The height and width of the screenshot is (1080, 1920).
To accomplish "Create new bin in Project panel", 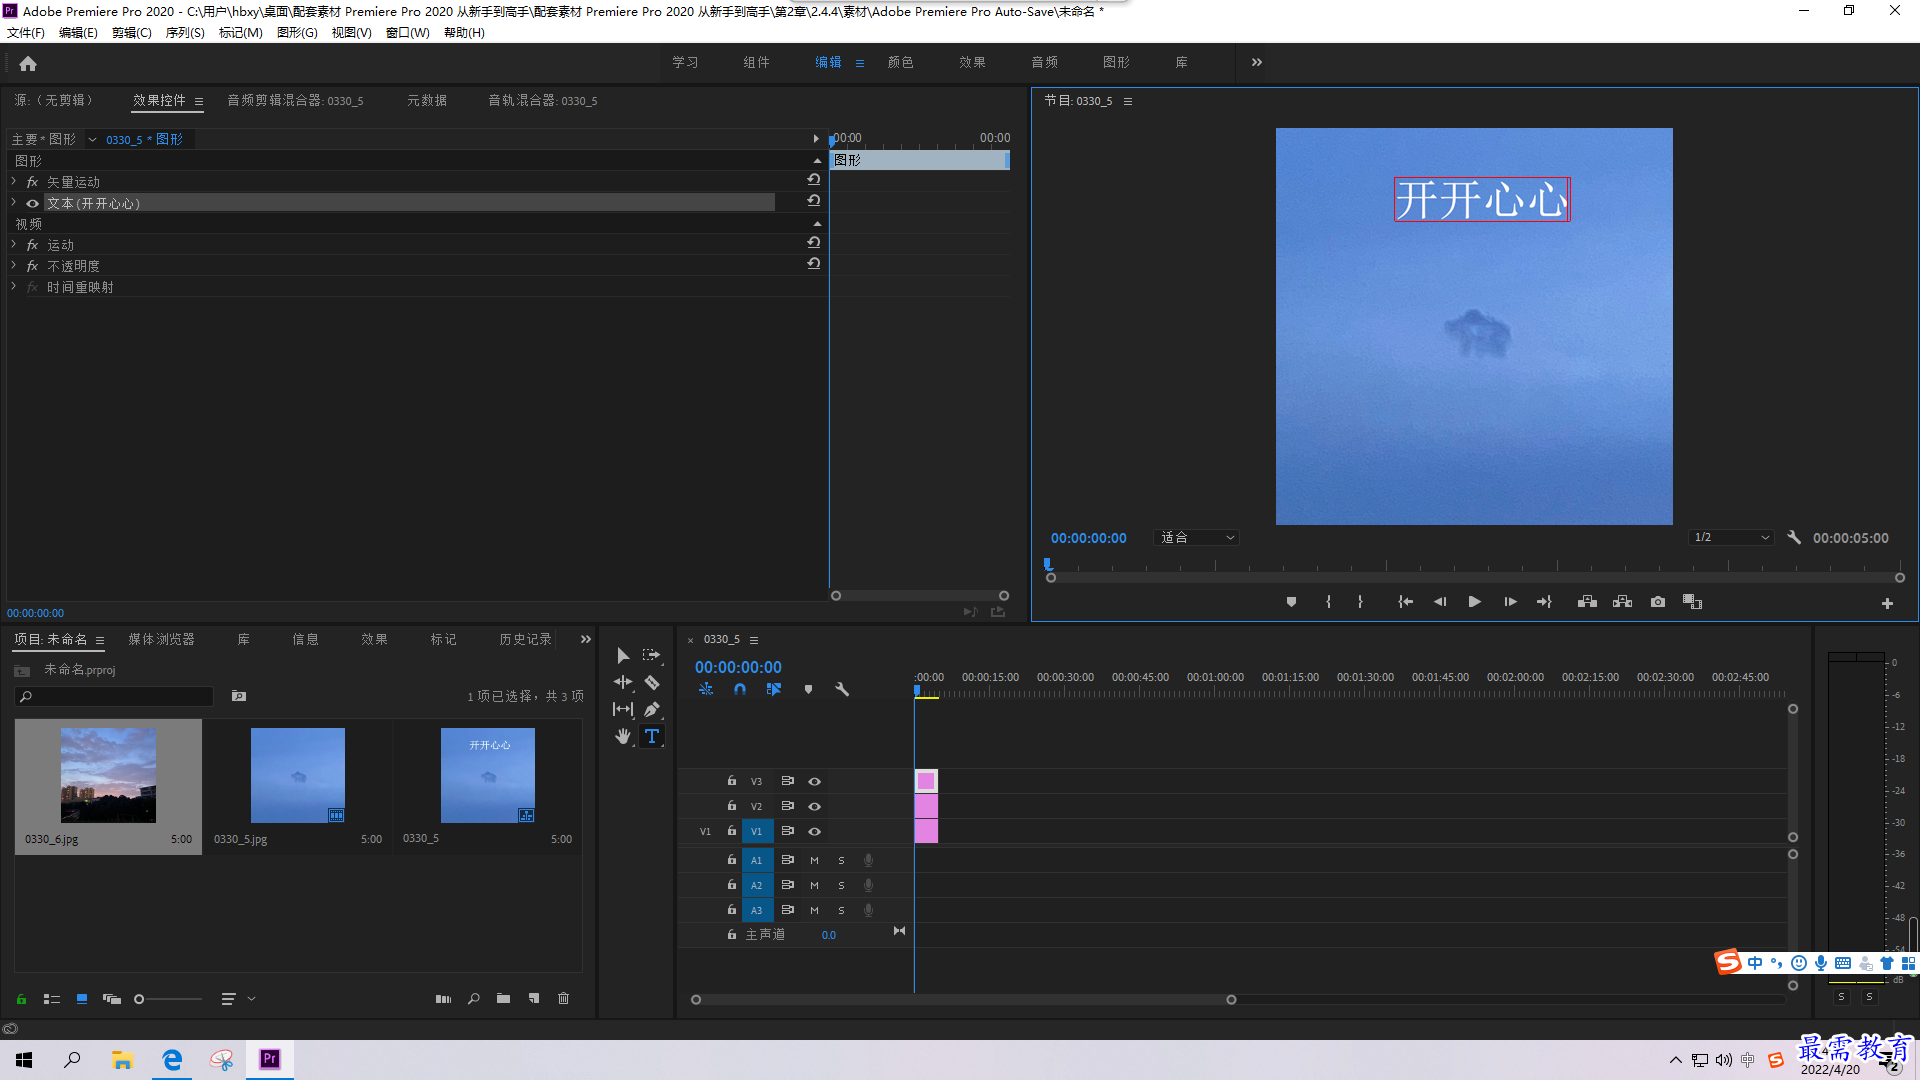I will (x=503, y=999).
